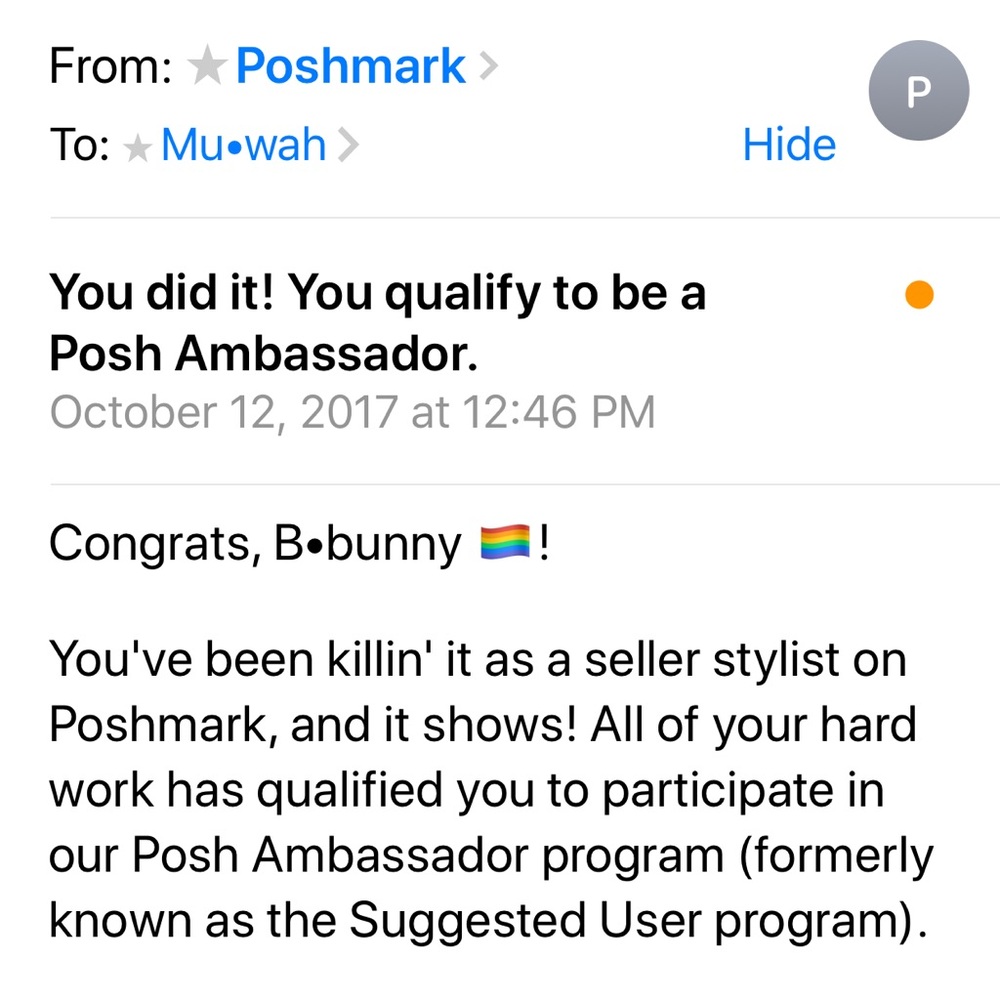The image size is (1000, 1000).
Task: Tap the rainbow flag emoji in greeting
Action: pos(508,545)
